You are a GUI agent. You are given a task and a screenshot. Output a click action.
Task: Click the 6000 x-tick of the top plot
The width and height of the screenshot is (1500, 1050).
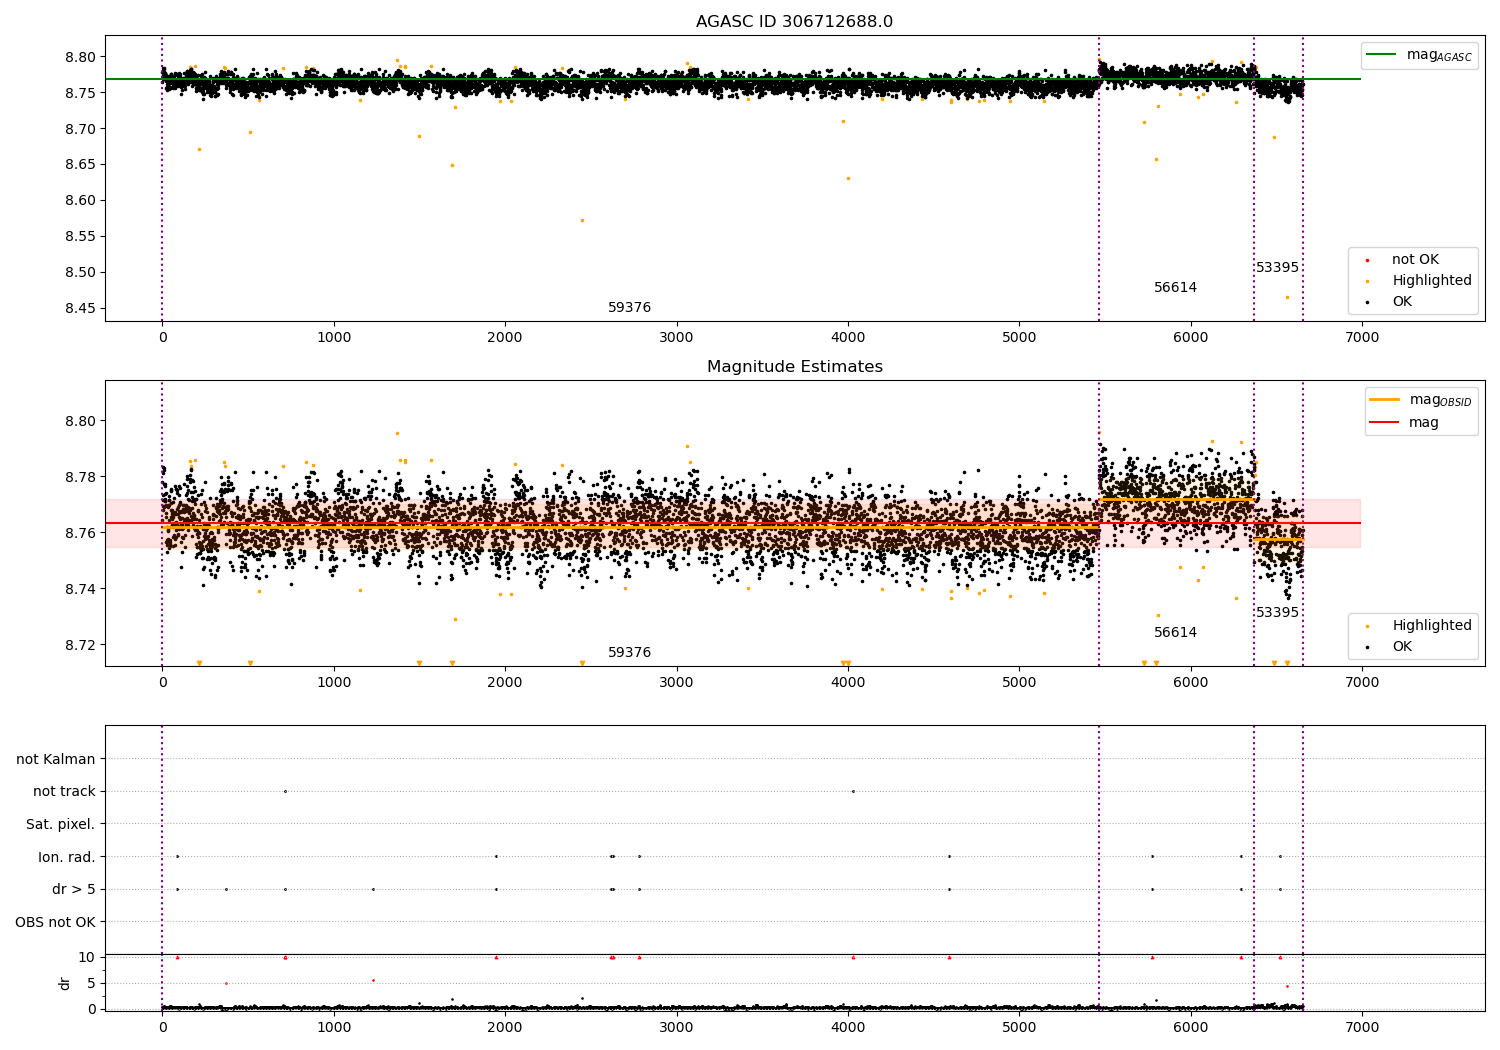(x=1191, y=338)
